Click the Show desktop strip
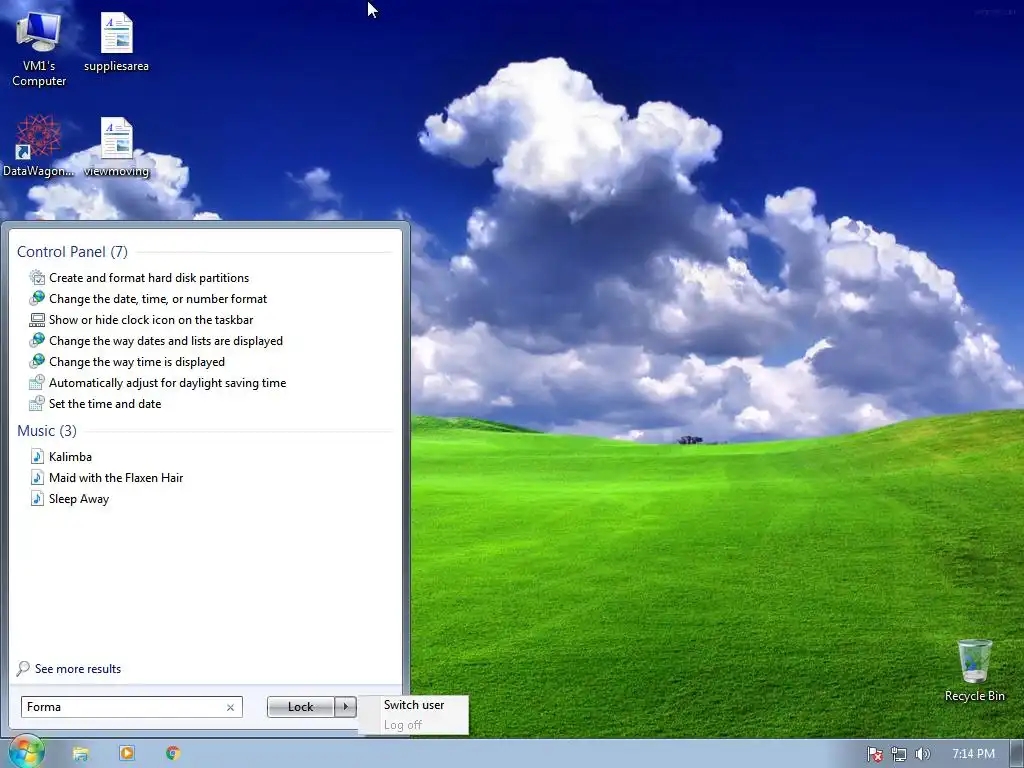 [1017, 754]
